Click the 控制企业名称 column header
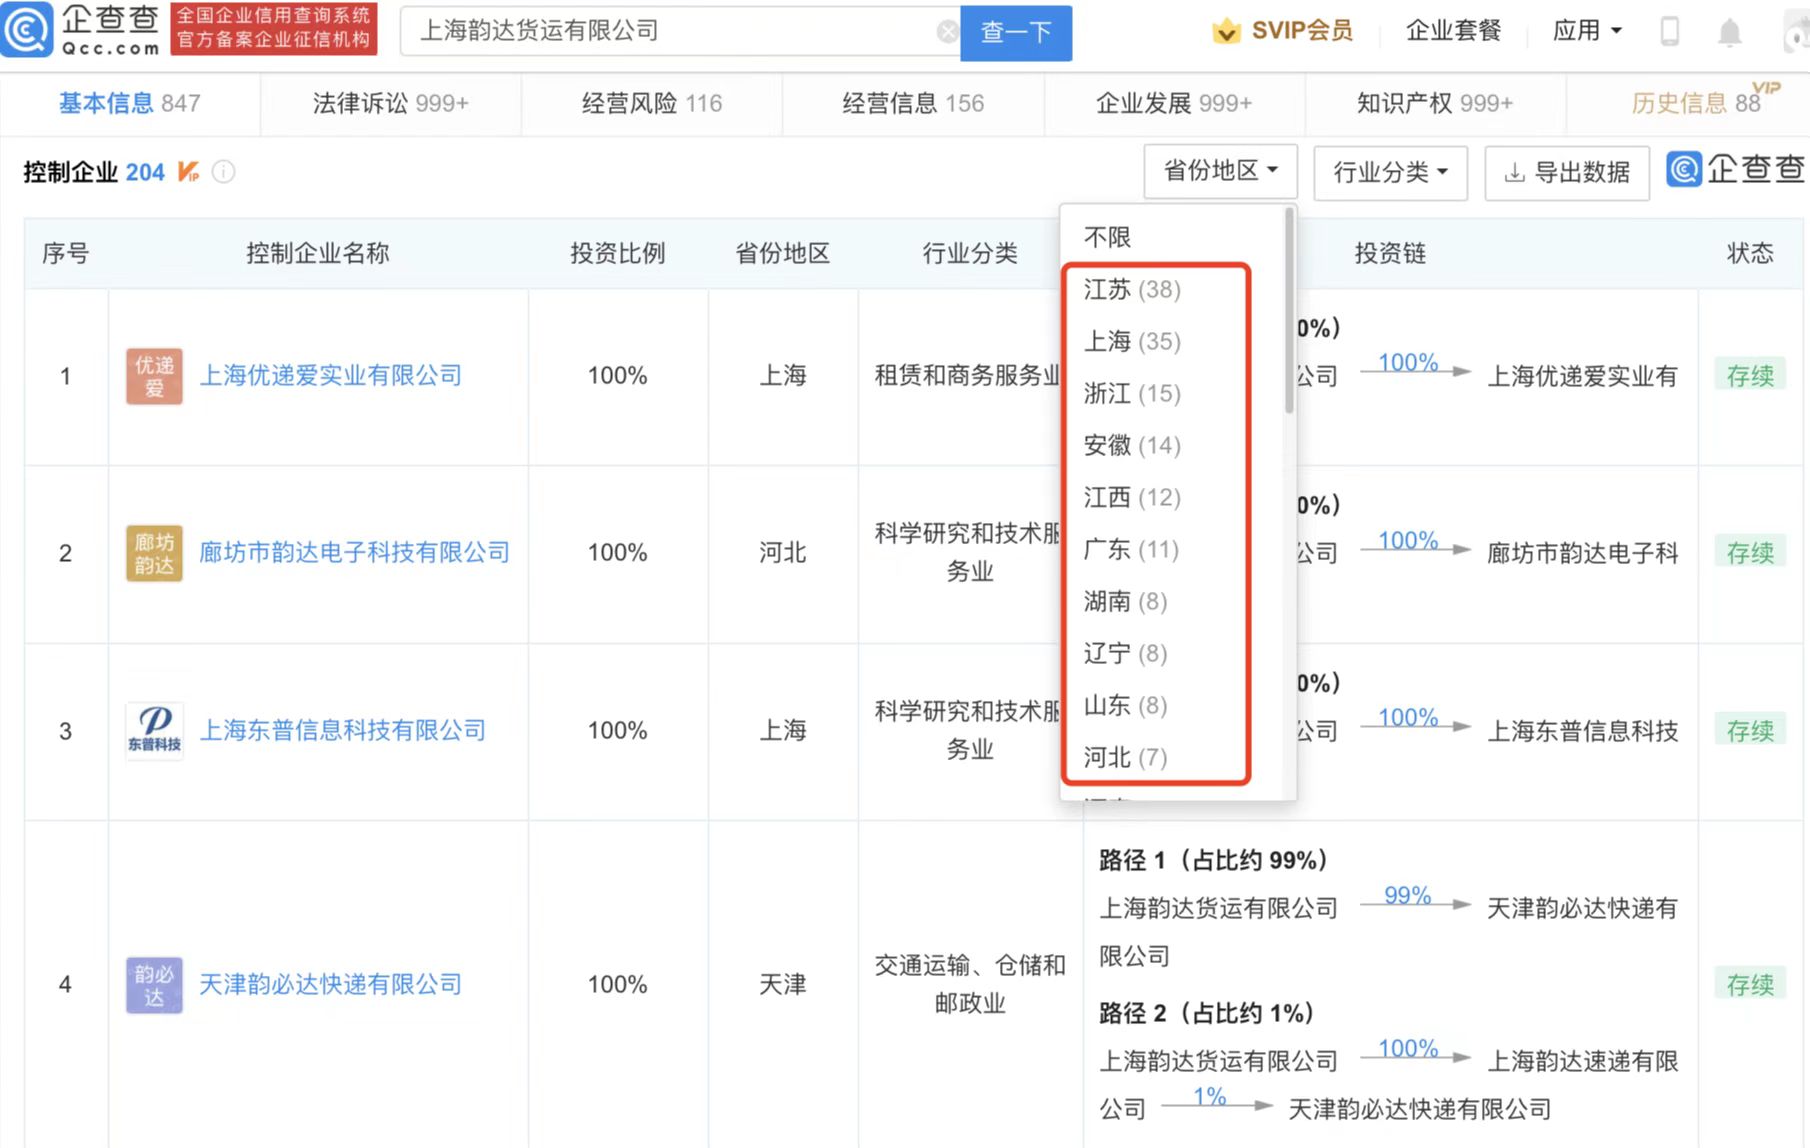The width and height of the screenshot is (1810, 1148). [317, 253]
